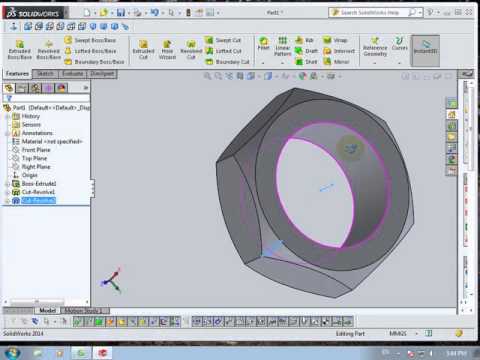
Task: Open the Linear Pattern dropdown arrow
Action: tap(283, 63)
